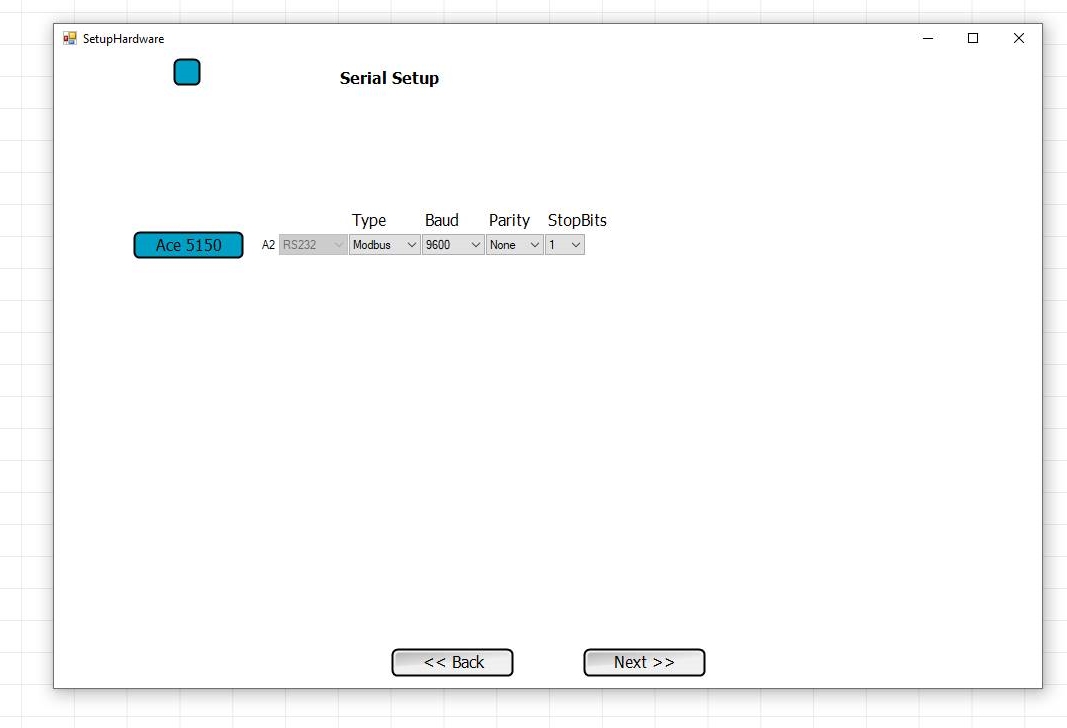This screenshot has height=728, width=1067.
Task: Go to previous step with Back button
Action: pos(453,663)
